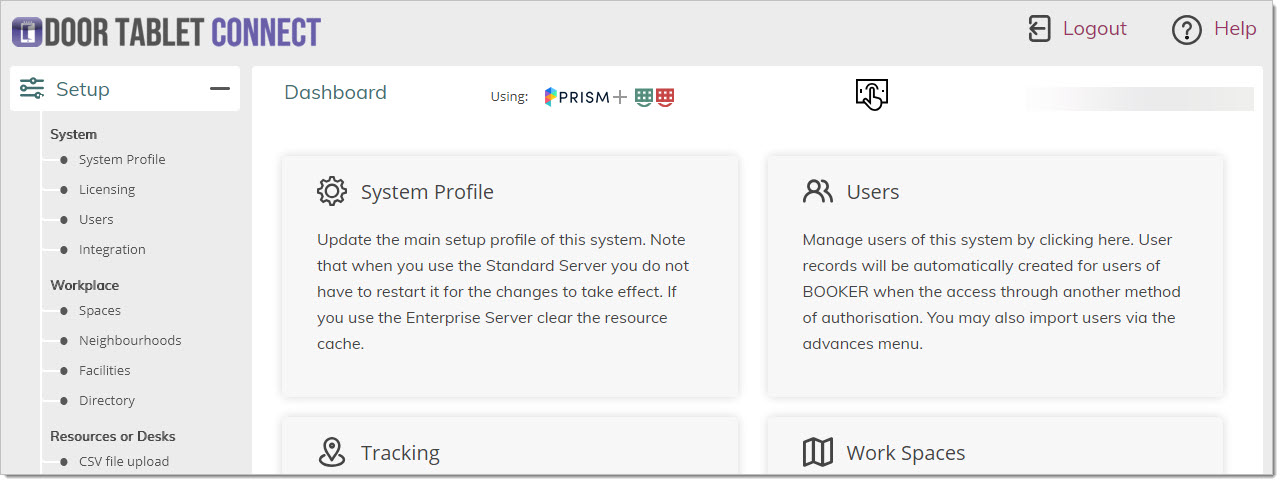Click the Logout link
Image resolution: width=1281 pixels, height=483 pixels.
point(1094,29)
